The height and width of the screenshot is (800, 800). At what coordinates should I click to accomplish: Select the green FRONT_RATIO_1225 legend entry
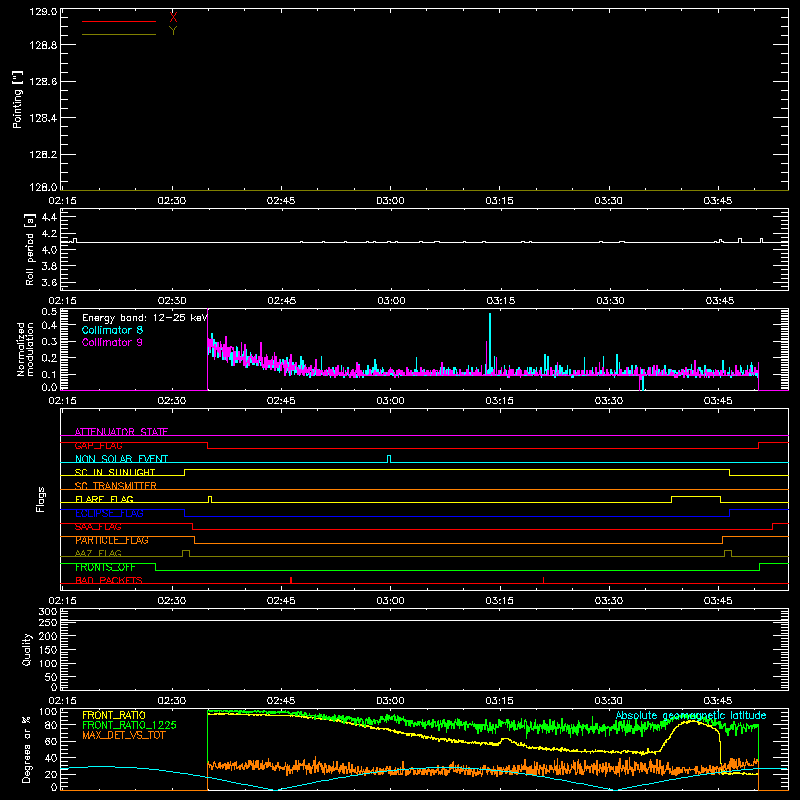click(129, 725)
